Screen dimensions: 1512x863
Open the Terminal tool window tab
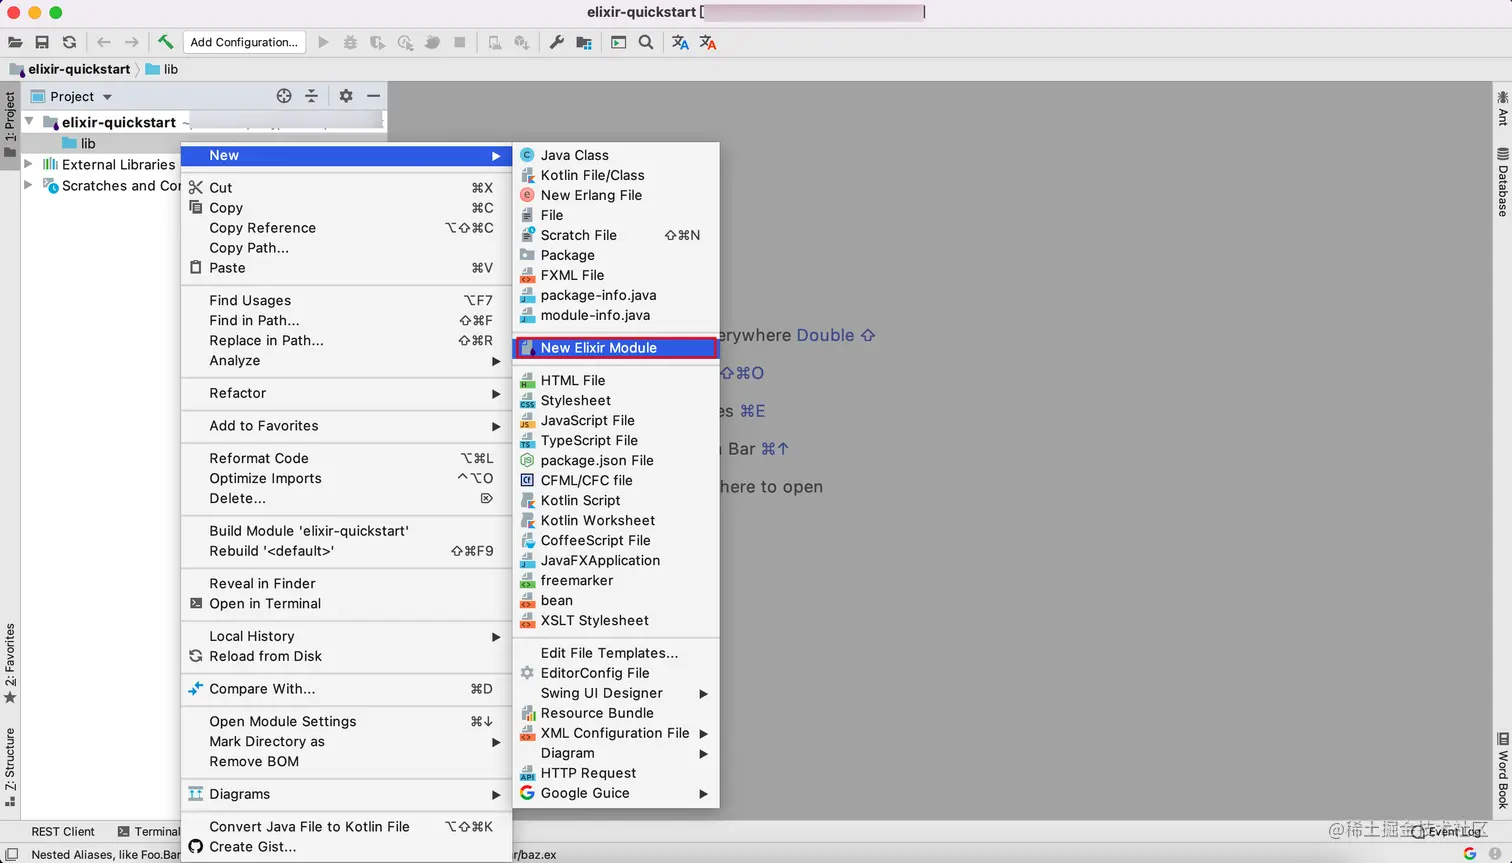[149, 831]
